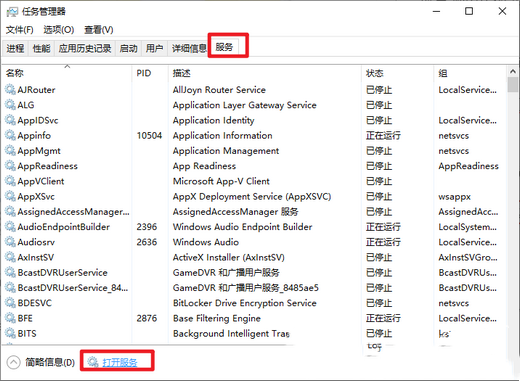
Task: Select the AppMgmt gear icon
Action: [10, 151]
